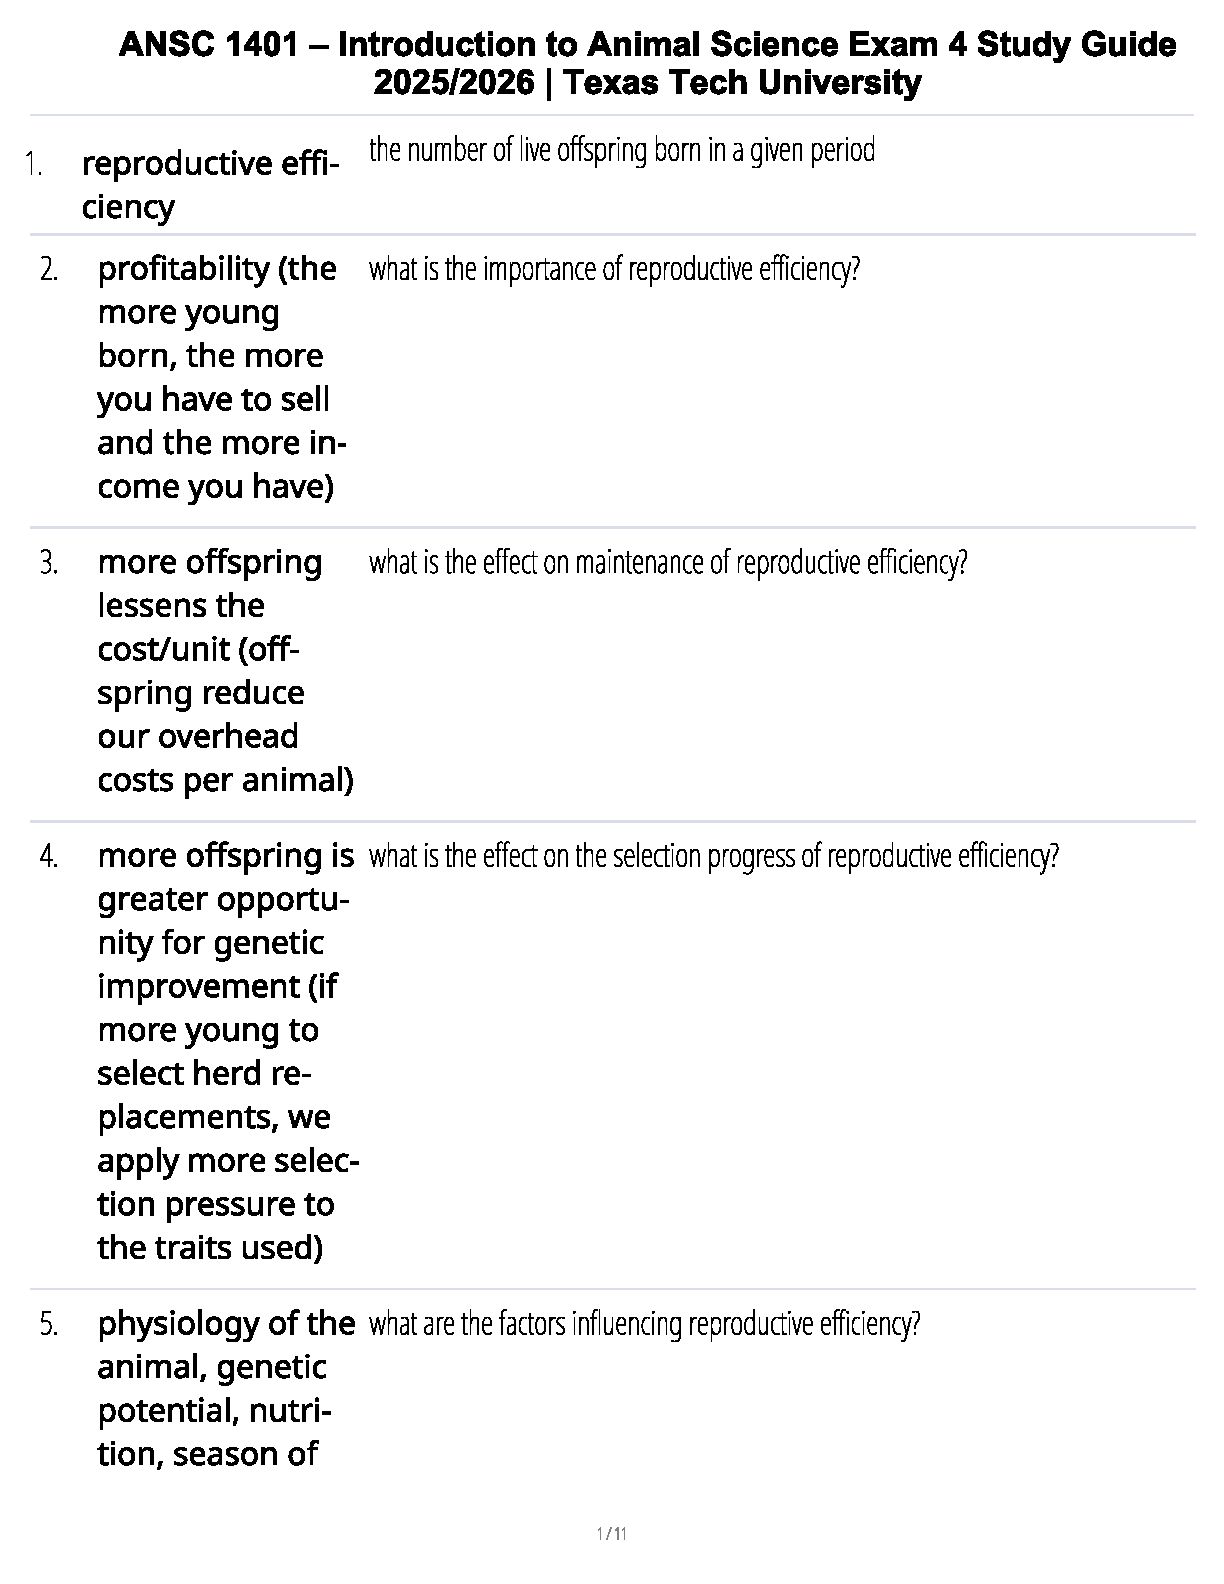Click the item number 2 marker

click(49, 269)
